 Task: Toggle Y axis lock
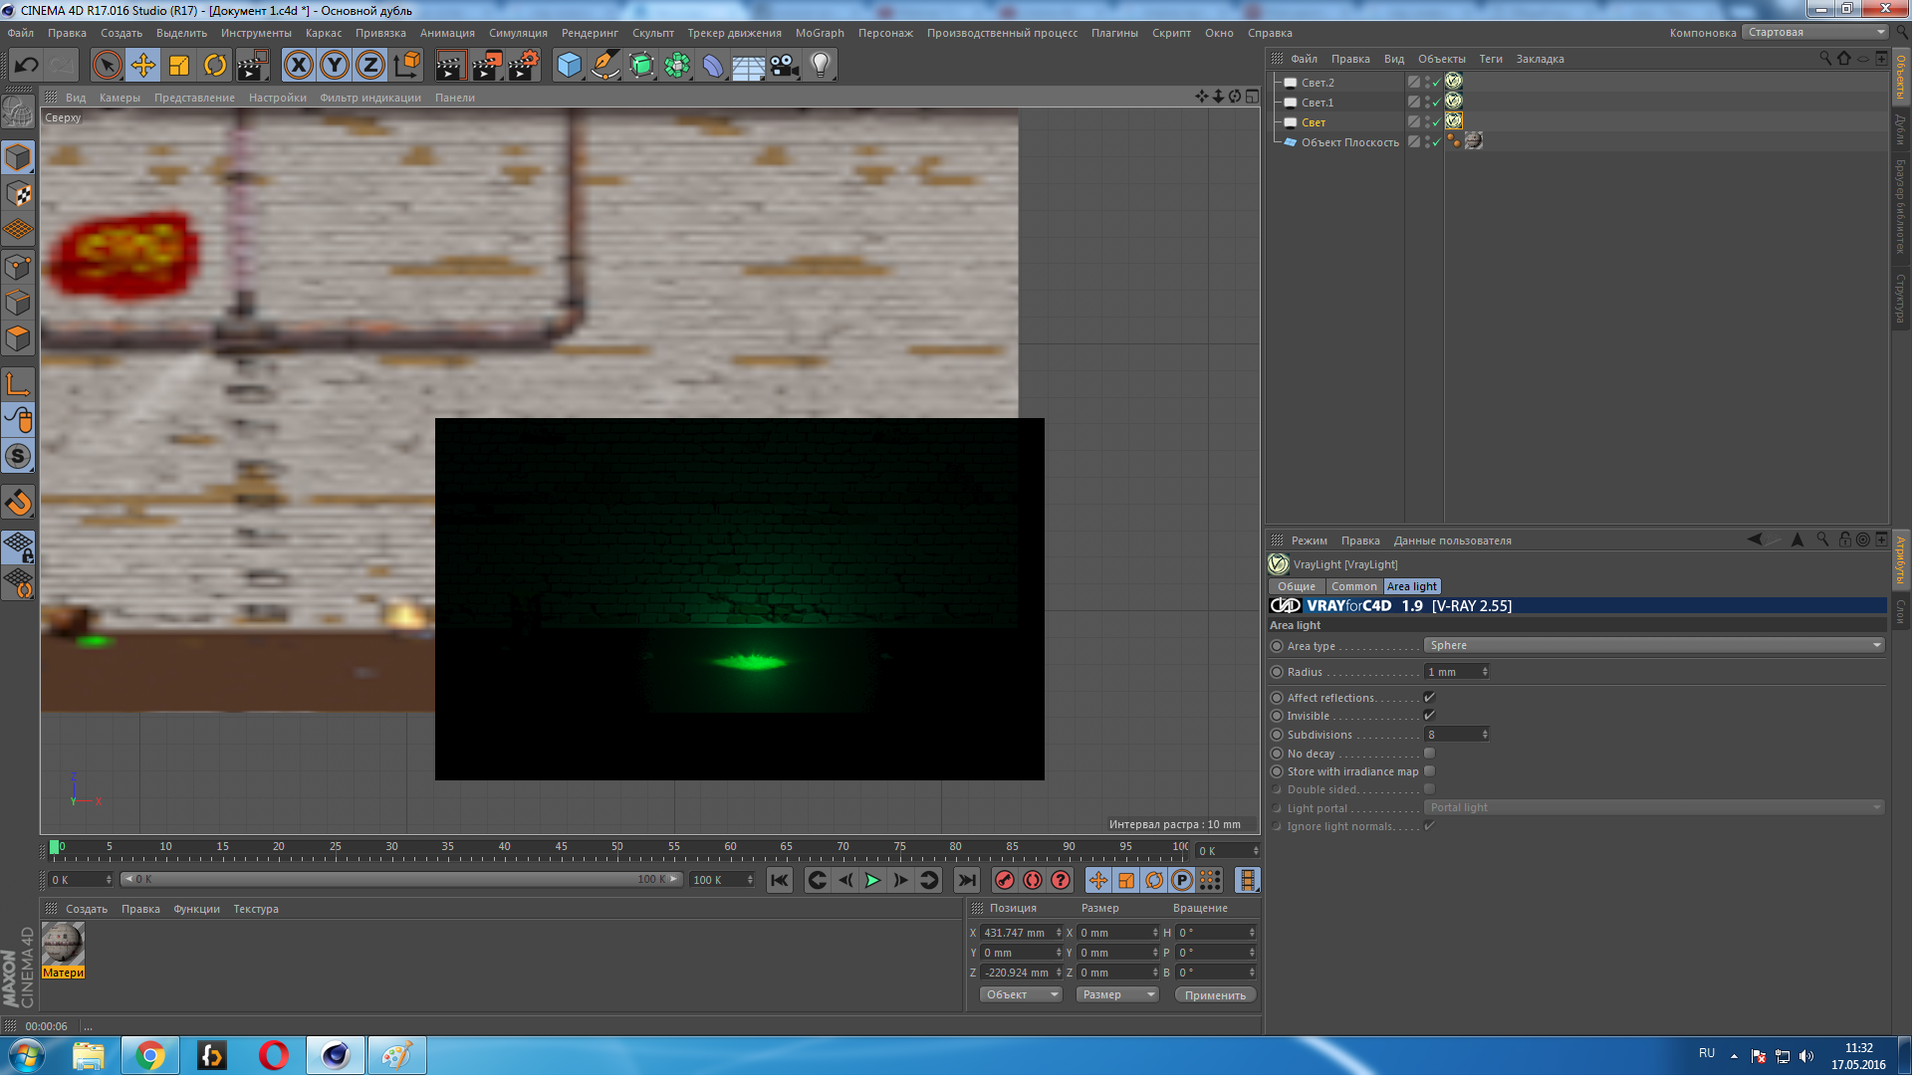[x=334, y=66]
